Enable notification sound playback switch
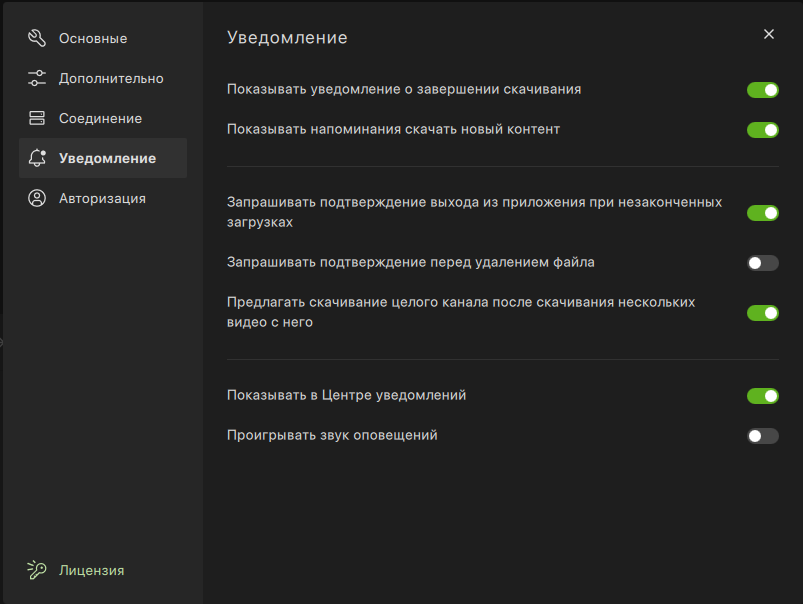This screenshot has width=803, height=604. click(762, 436)
